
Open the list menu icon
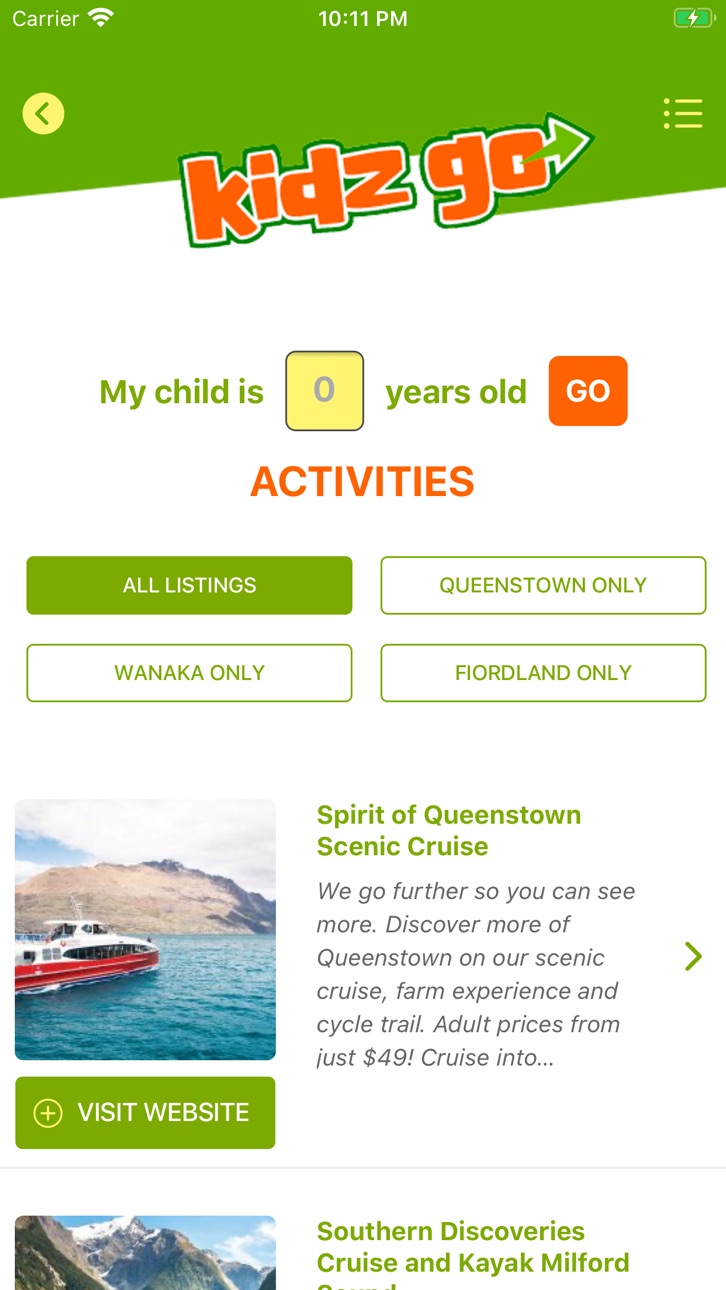coord(683,113)
